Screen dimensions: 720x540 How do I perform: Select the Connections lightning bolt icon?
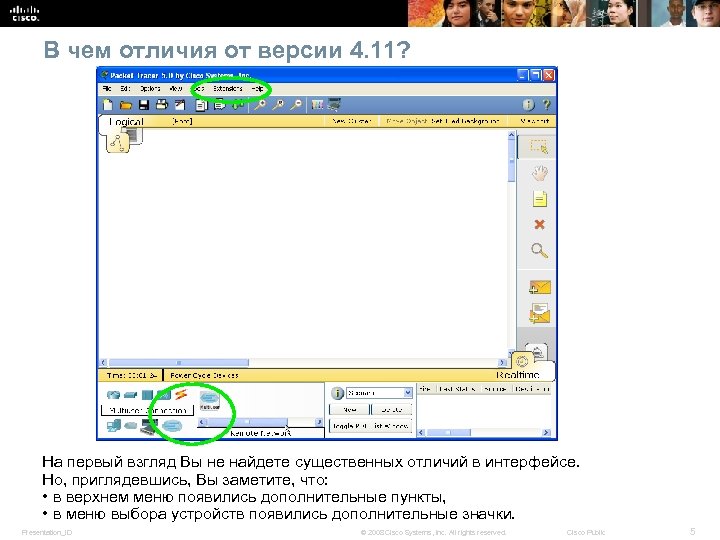coord(181,394)
